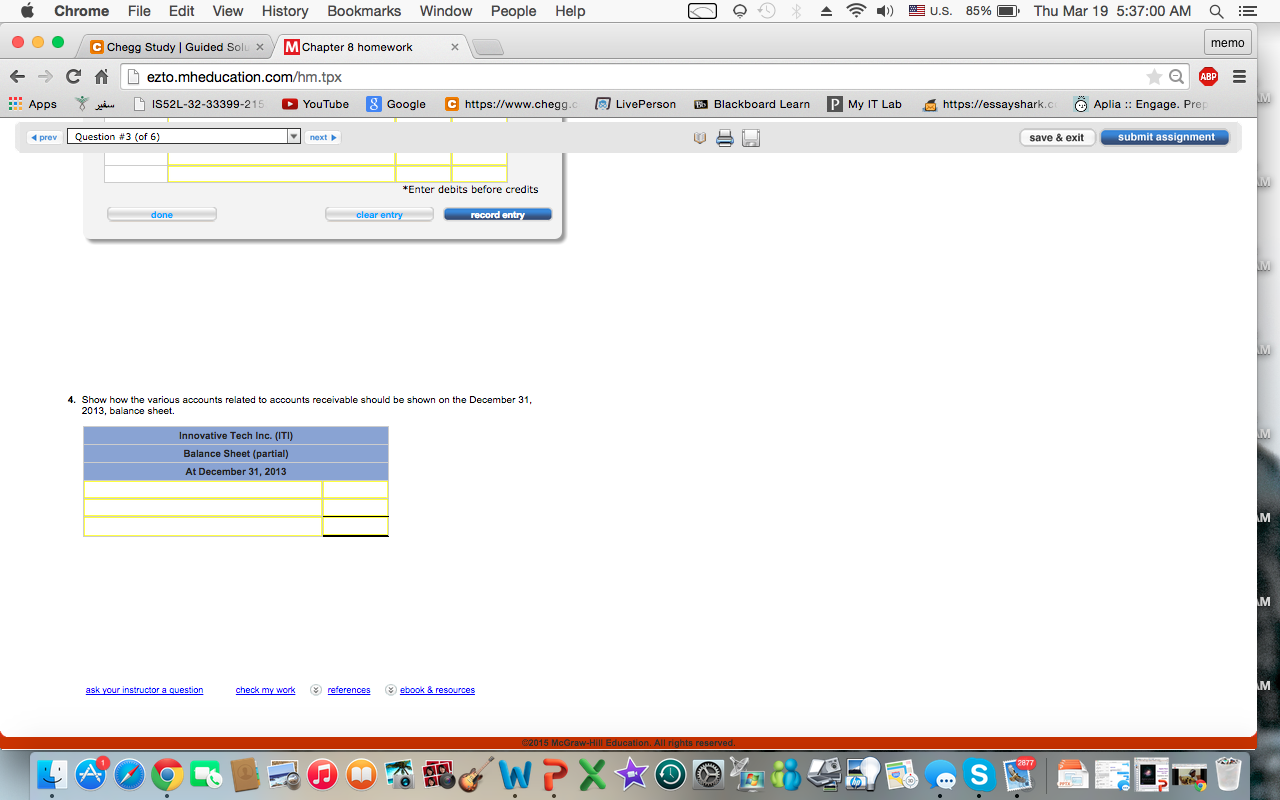1280x800 pixels.
Task: Click save & exit button
Action: pos(1057,137)
